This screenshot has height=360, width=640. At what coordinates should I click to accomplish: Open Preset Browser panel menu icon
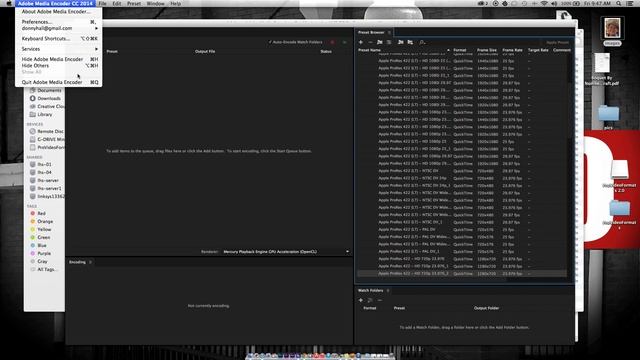389,32
